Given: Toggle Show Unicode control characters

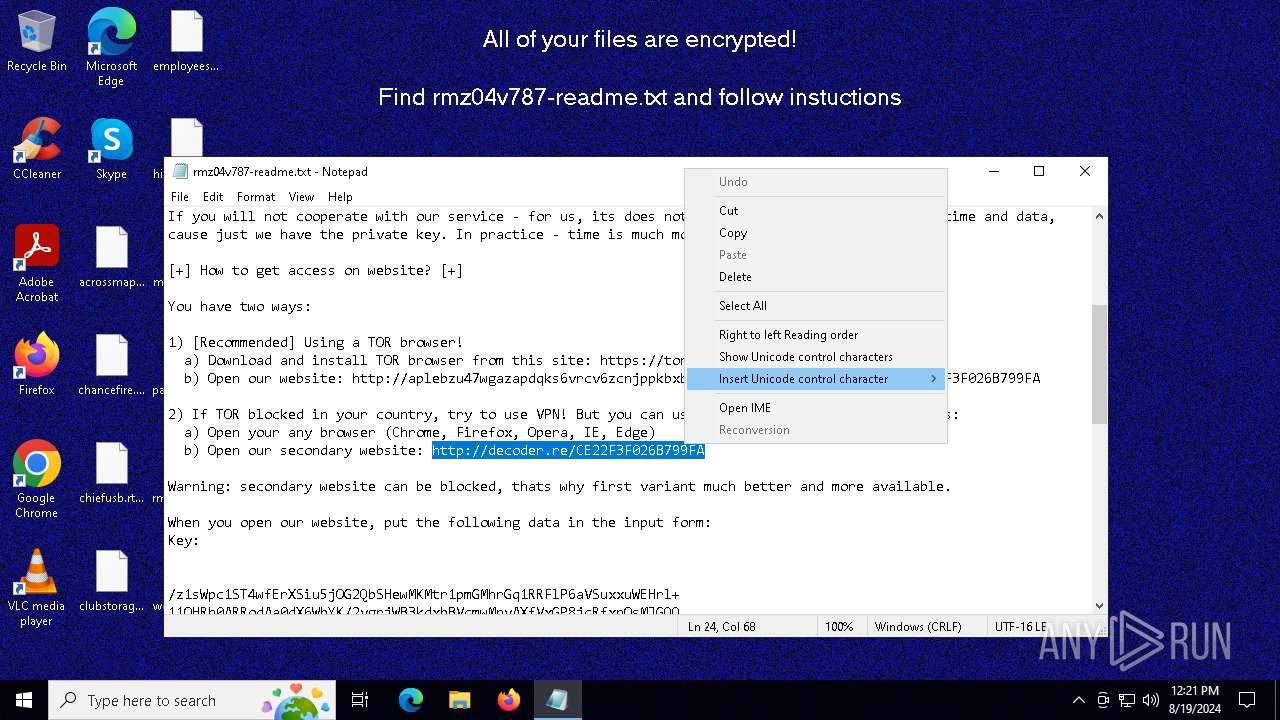Looking at the screenshot, I should pyautogui.click(x=816, y=357).
